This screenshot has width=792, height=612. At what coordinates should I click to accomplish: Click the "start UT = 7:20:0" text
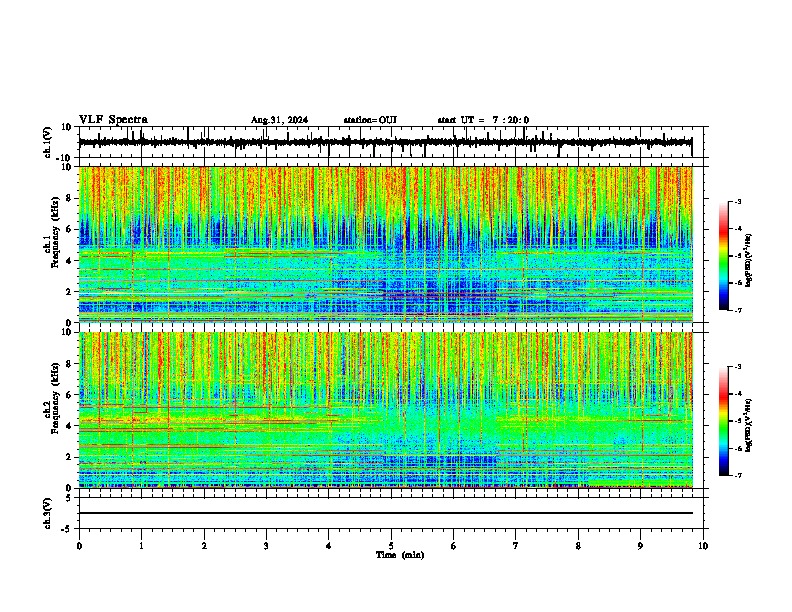[483, 120]
